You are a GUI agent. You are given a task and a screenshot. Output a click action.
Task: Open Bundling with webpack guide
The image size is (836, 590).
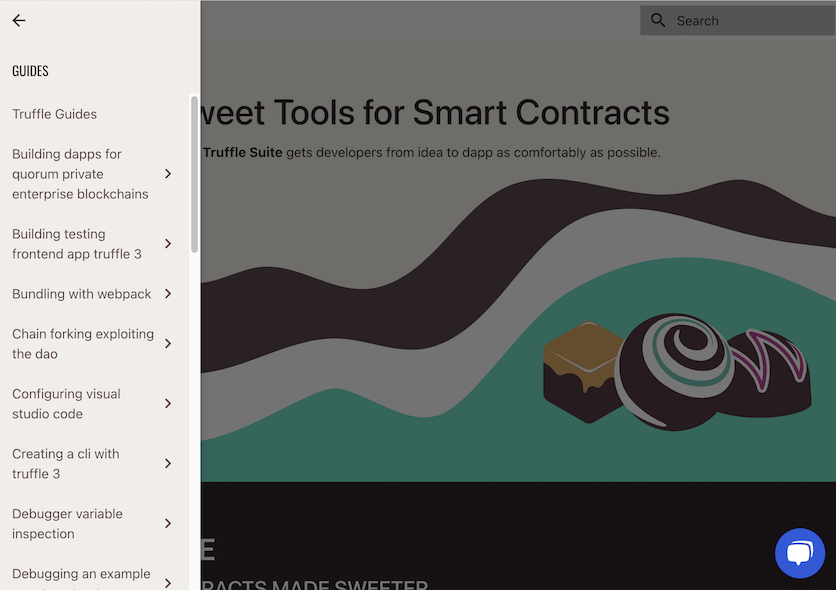coord(82,294)
